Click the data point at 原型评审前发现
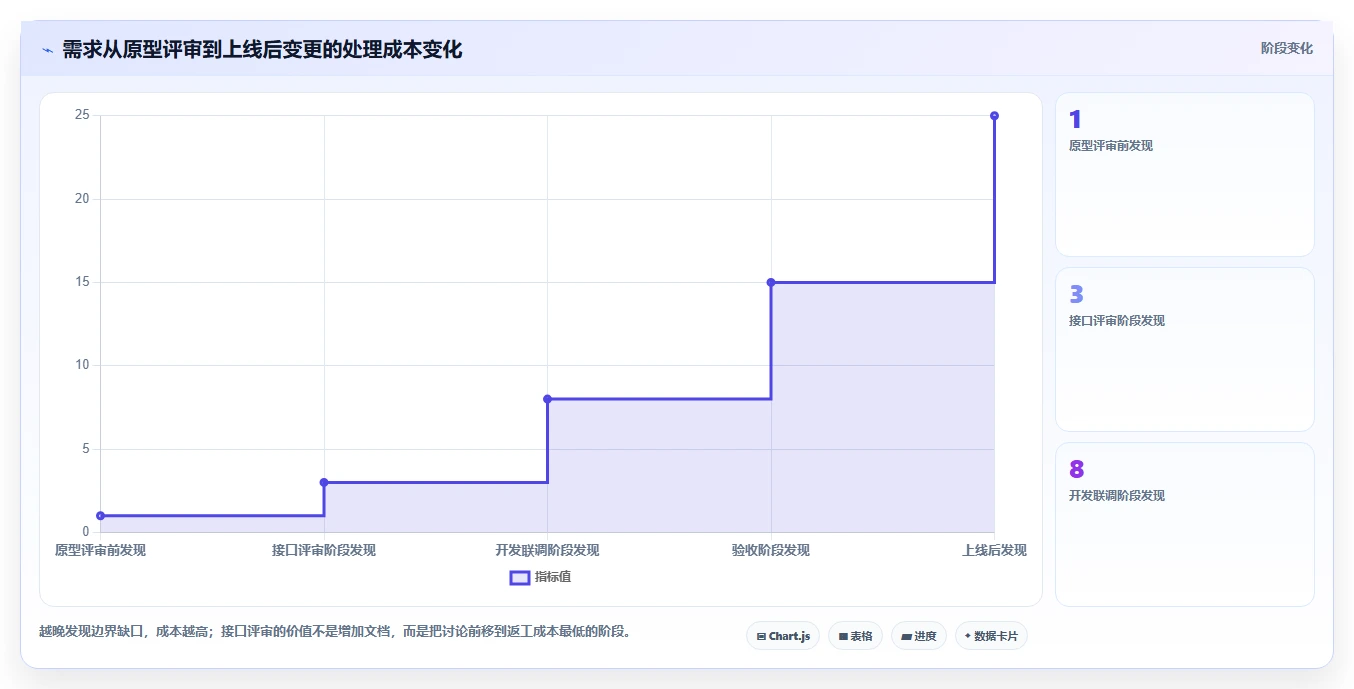 100,516
